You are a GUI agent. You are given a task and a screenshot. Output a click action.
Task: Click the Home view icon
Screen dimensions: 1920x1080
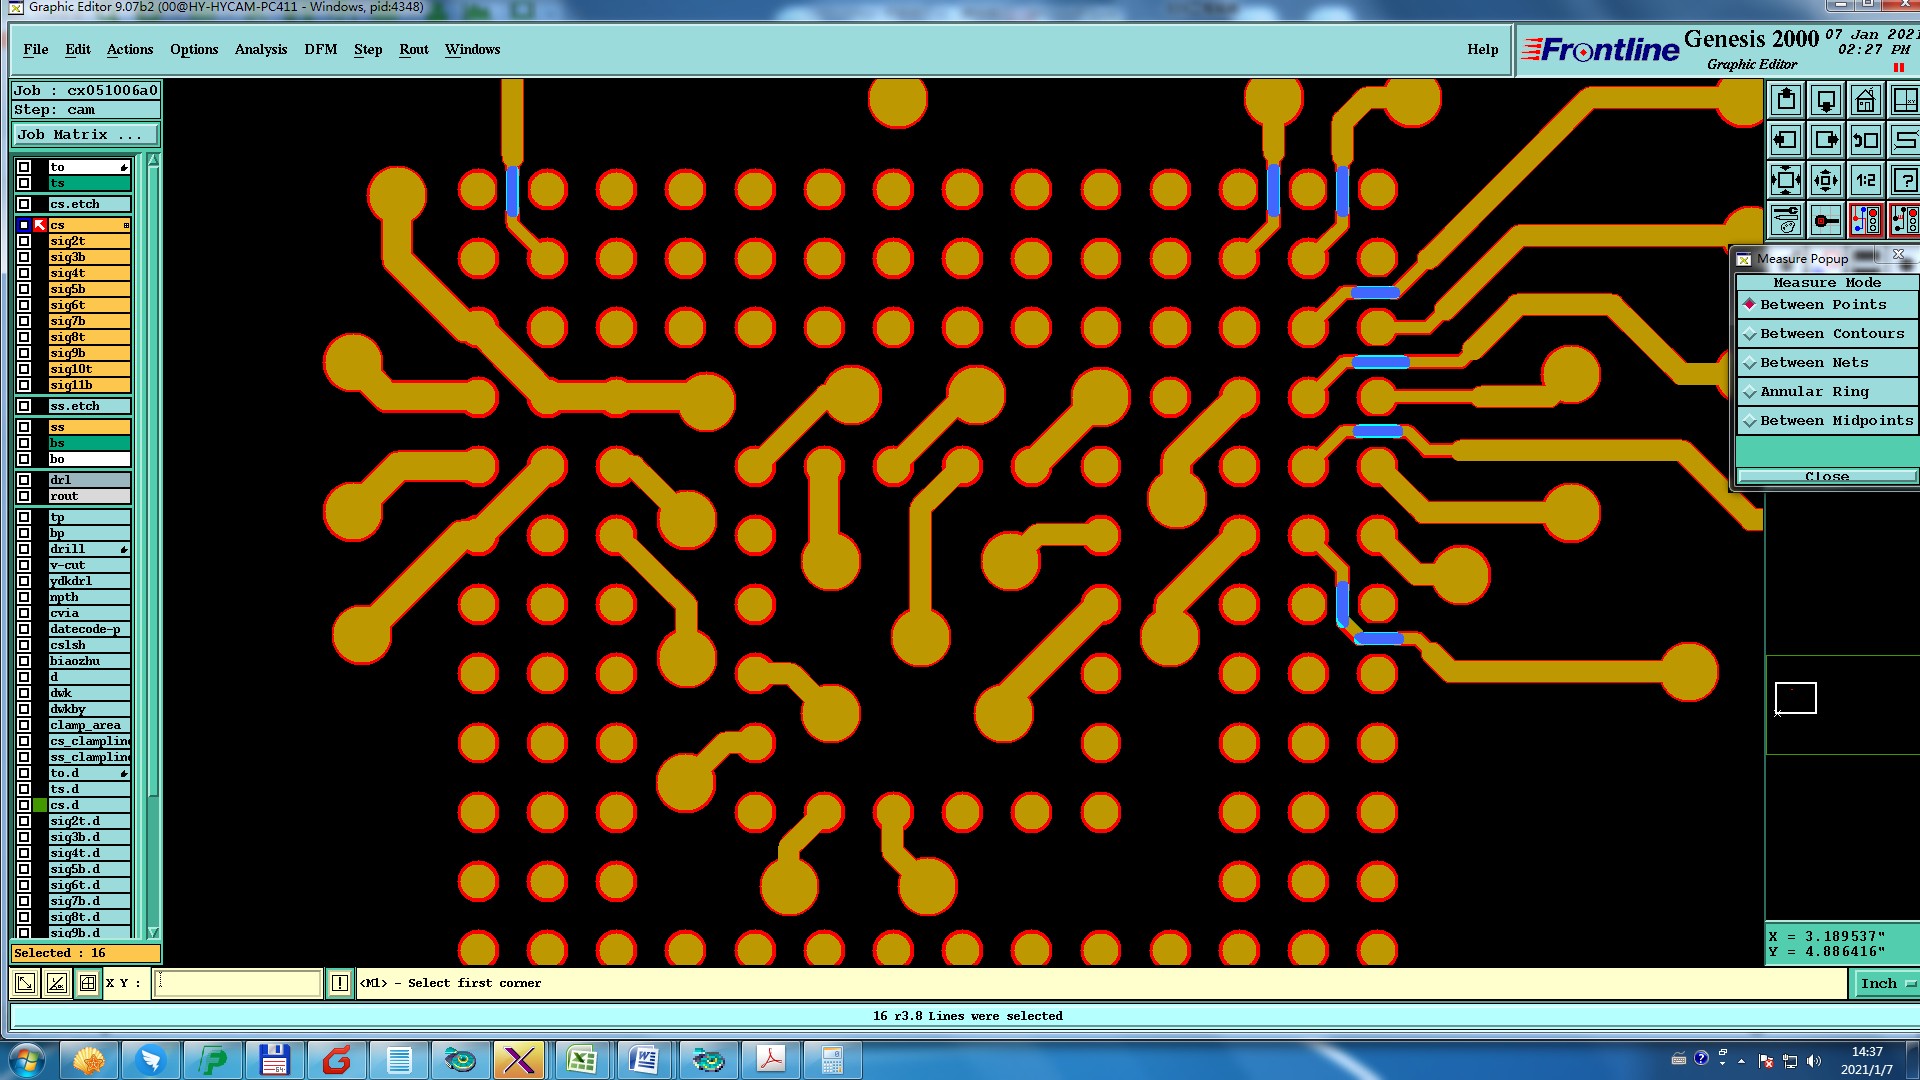1865,101
